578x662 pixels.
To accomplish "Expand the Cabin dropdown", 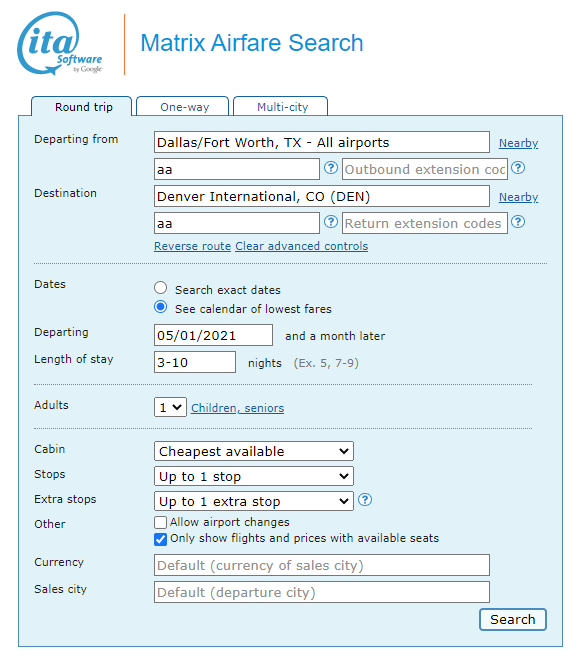I will point(254,451).
